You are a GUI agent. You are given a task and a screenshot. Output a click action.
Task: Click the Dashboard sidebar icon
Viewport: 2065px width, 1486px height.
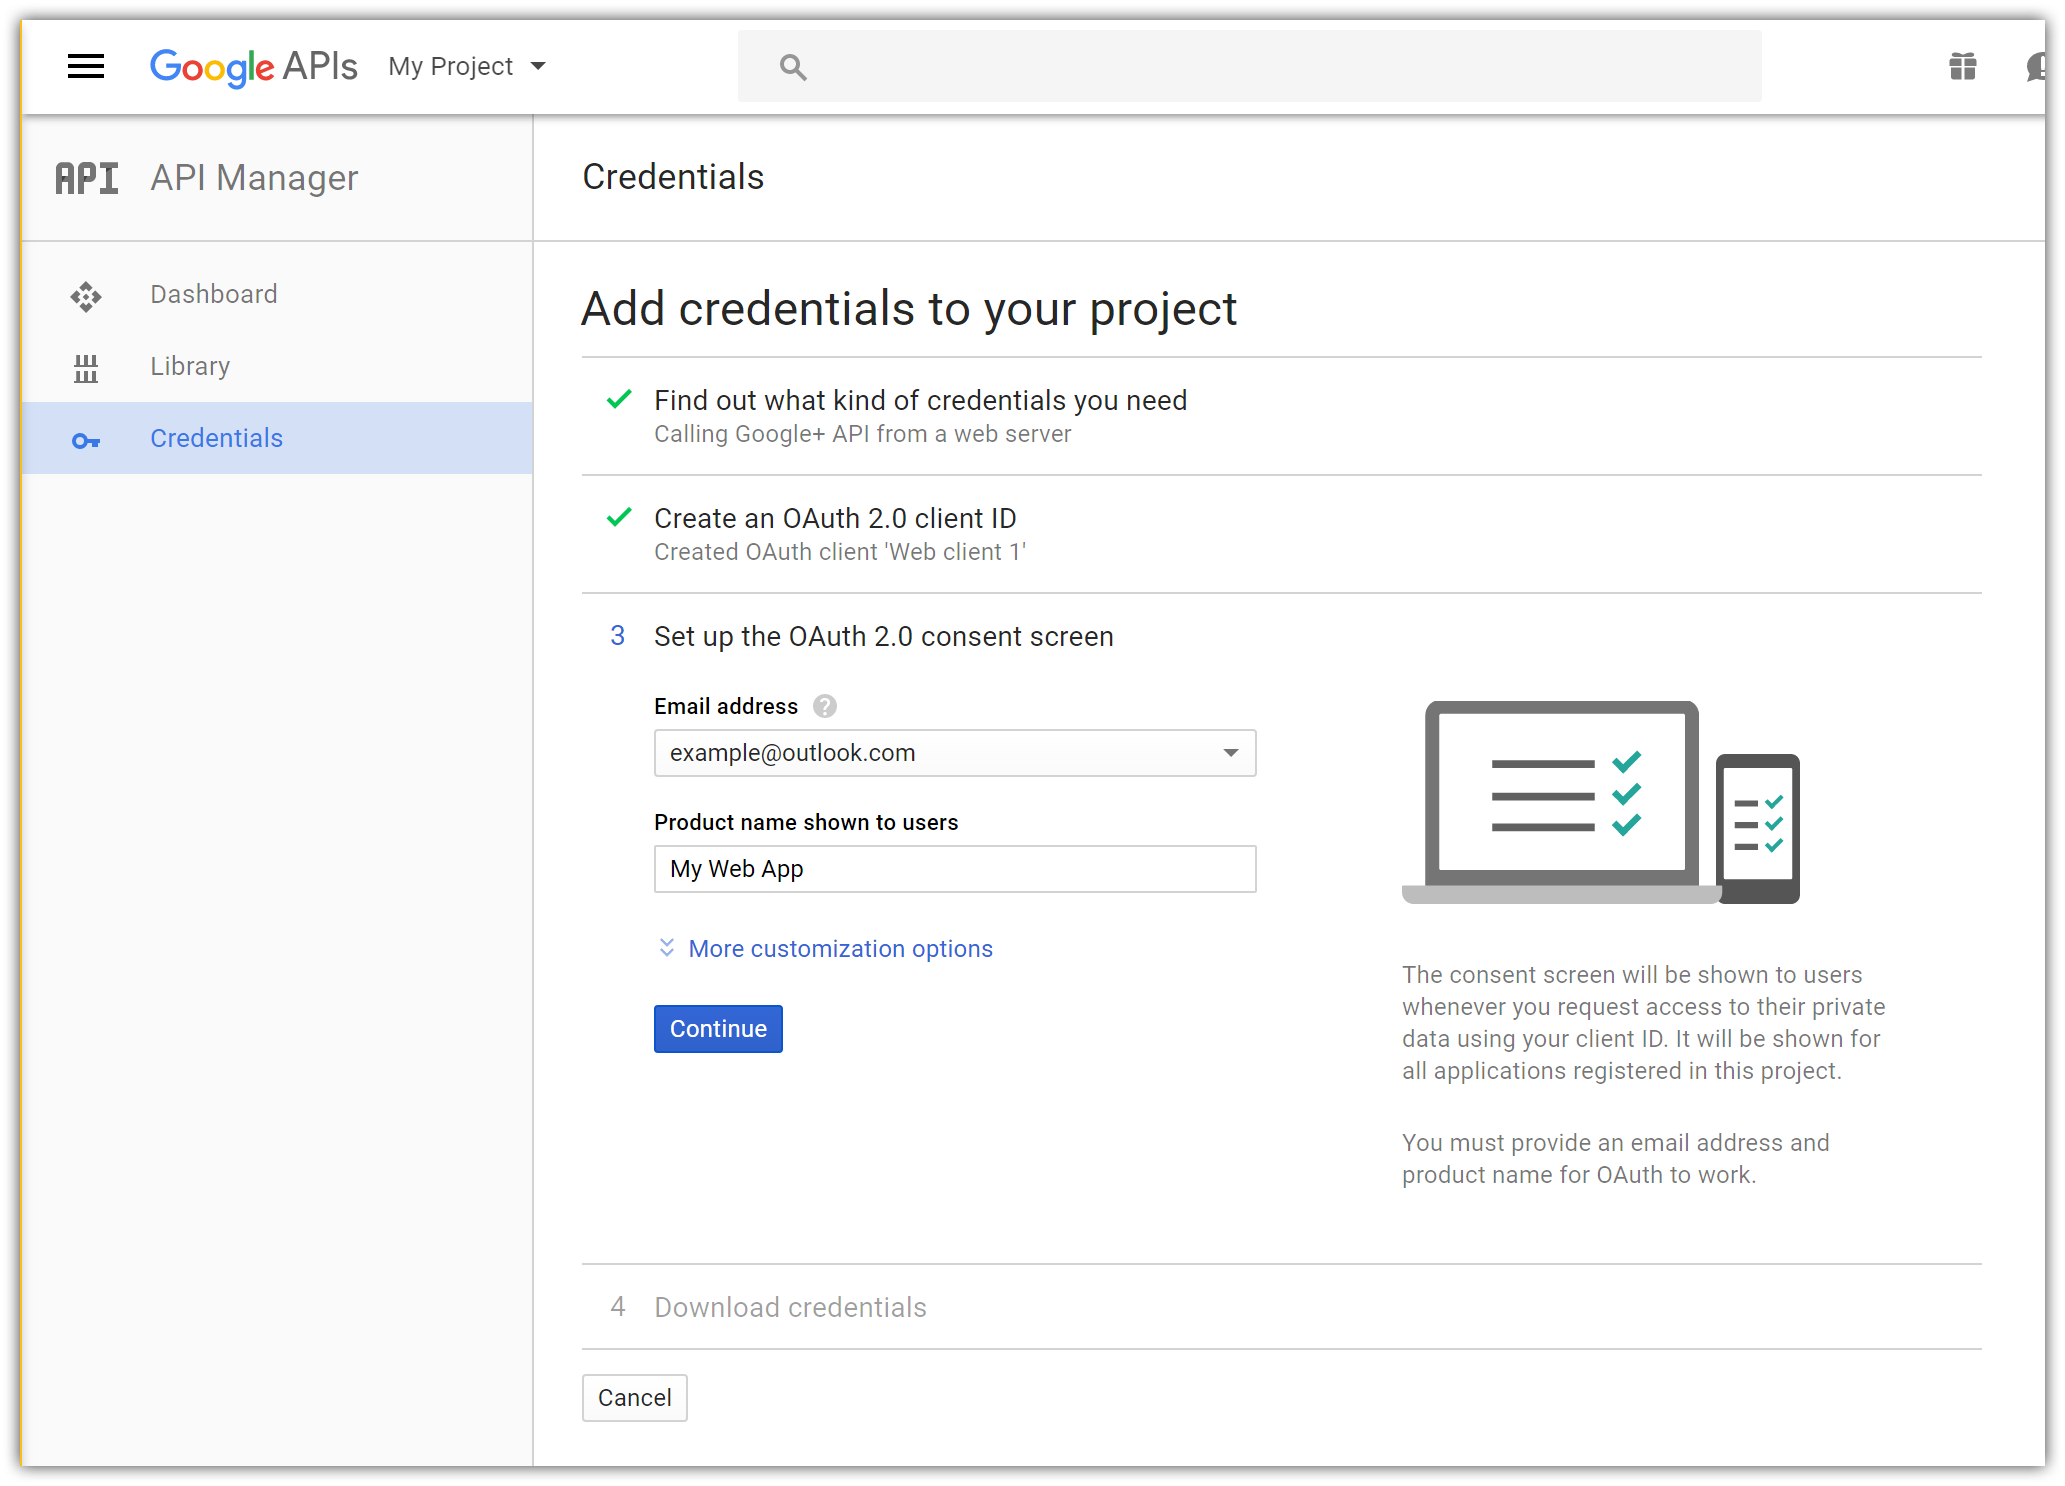pos(86,296)
